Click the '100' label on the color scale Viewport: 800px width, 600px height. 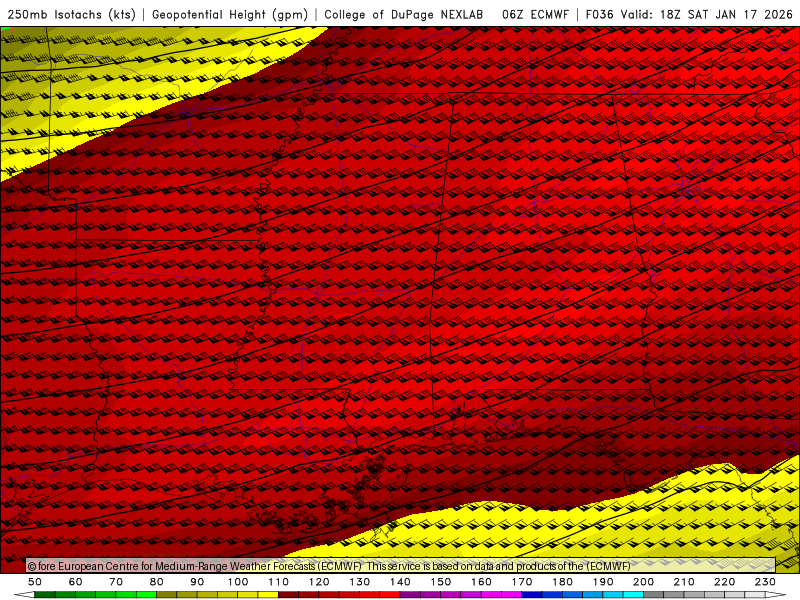point(238,582)
